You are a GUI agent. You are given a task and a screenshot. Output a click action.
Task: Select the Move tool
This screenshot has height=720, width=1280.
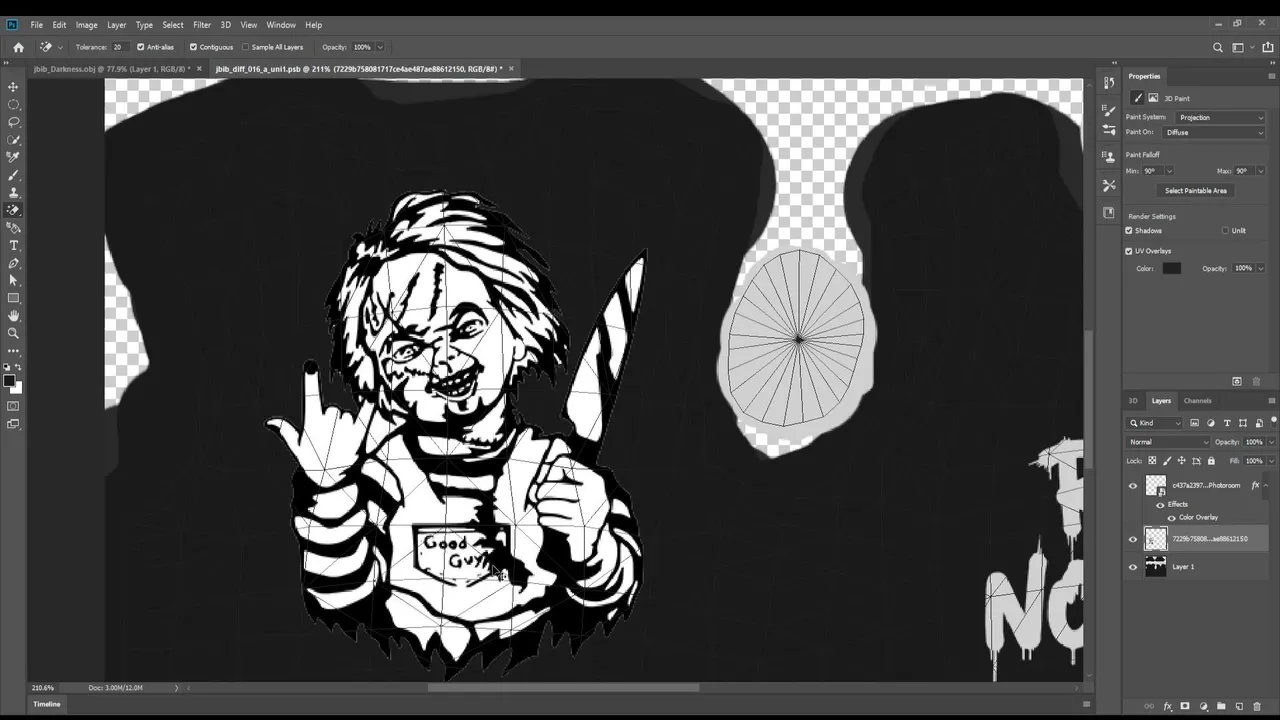[x=14, y=87]
